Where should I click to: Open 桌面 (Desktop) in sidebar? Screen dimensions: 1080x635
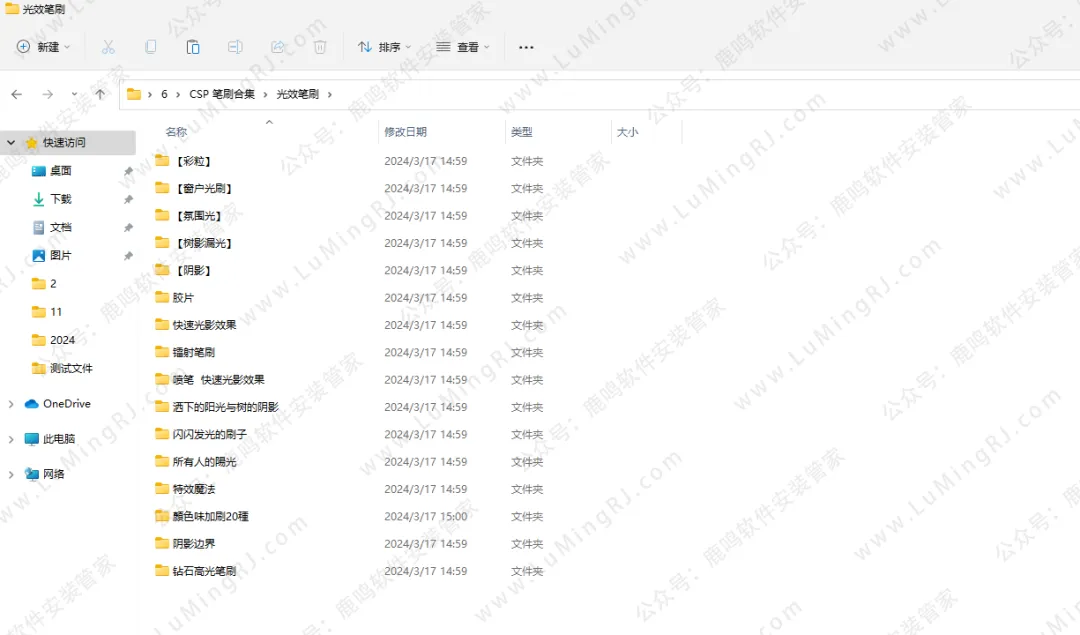click(x=60, y=171)
